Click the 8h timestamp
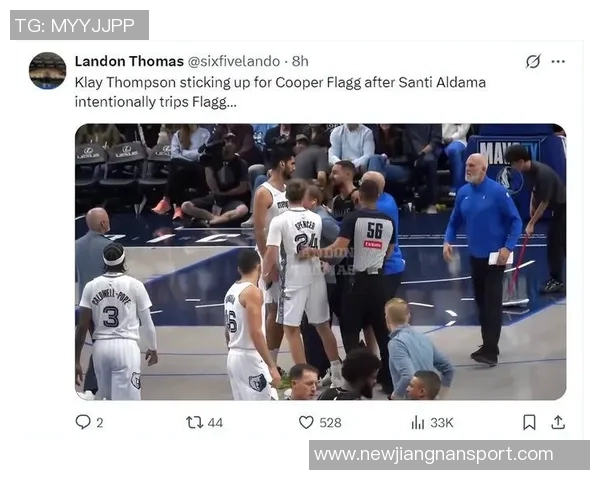 tap(300, 61)
